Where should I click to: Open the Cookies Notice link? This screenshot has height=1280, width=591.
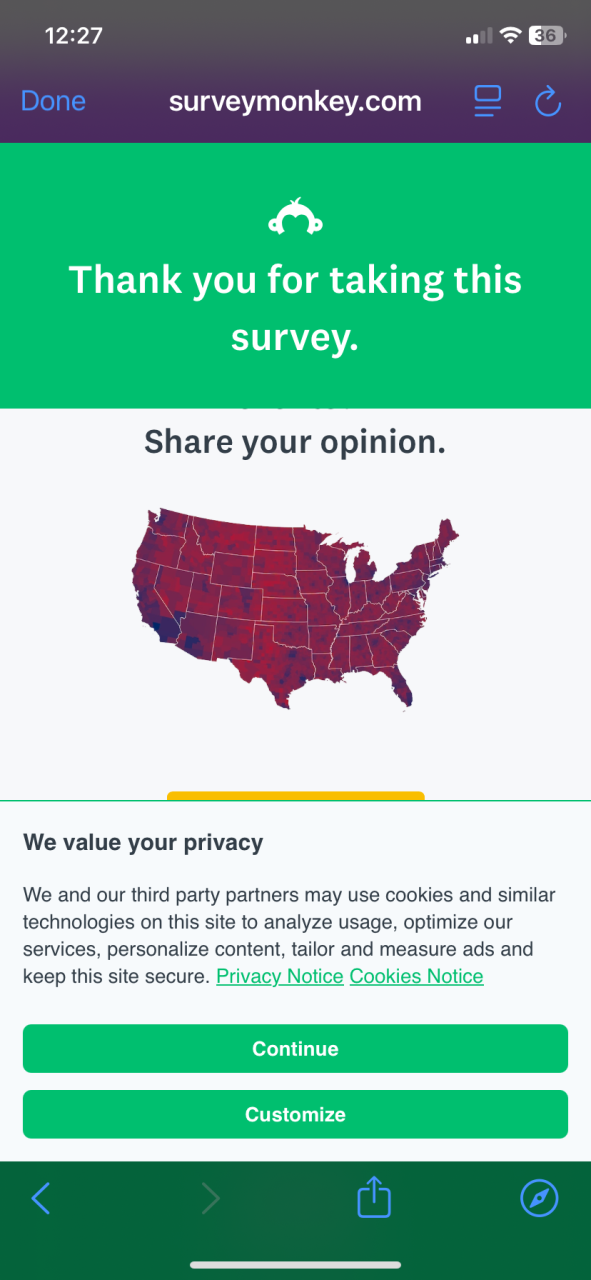point(417,976)
